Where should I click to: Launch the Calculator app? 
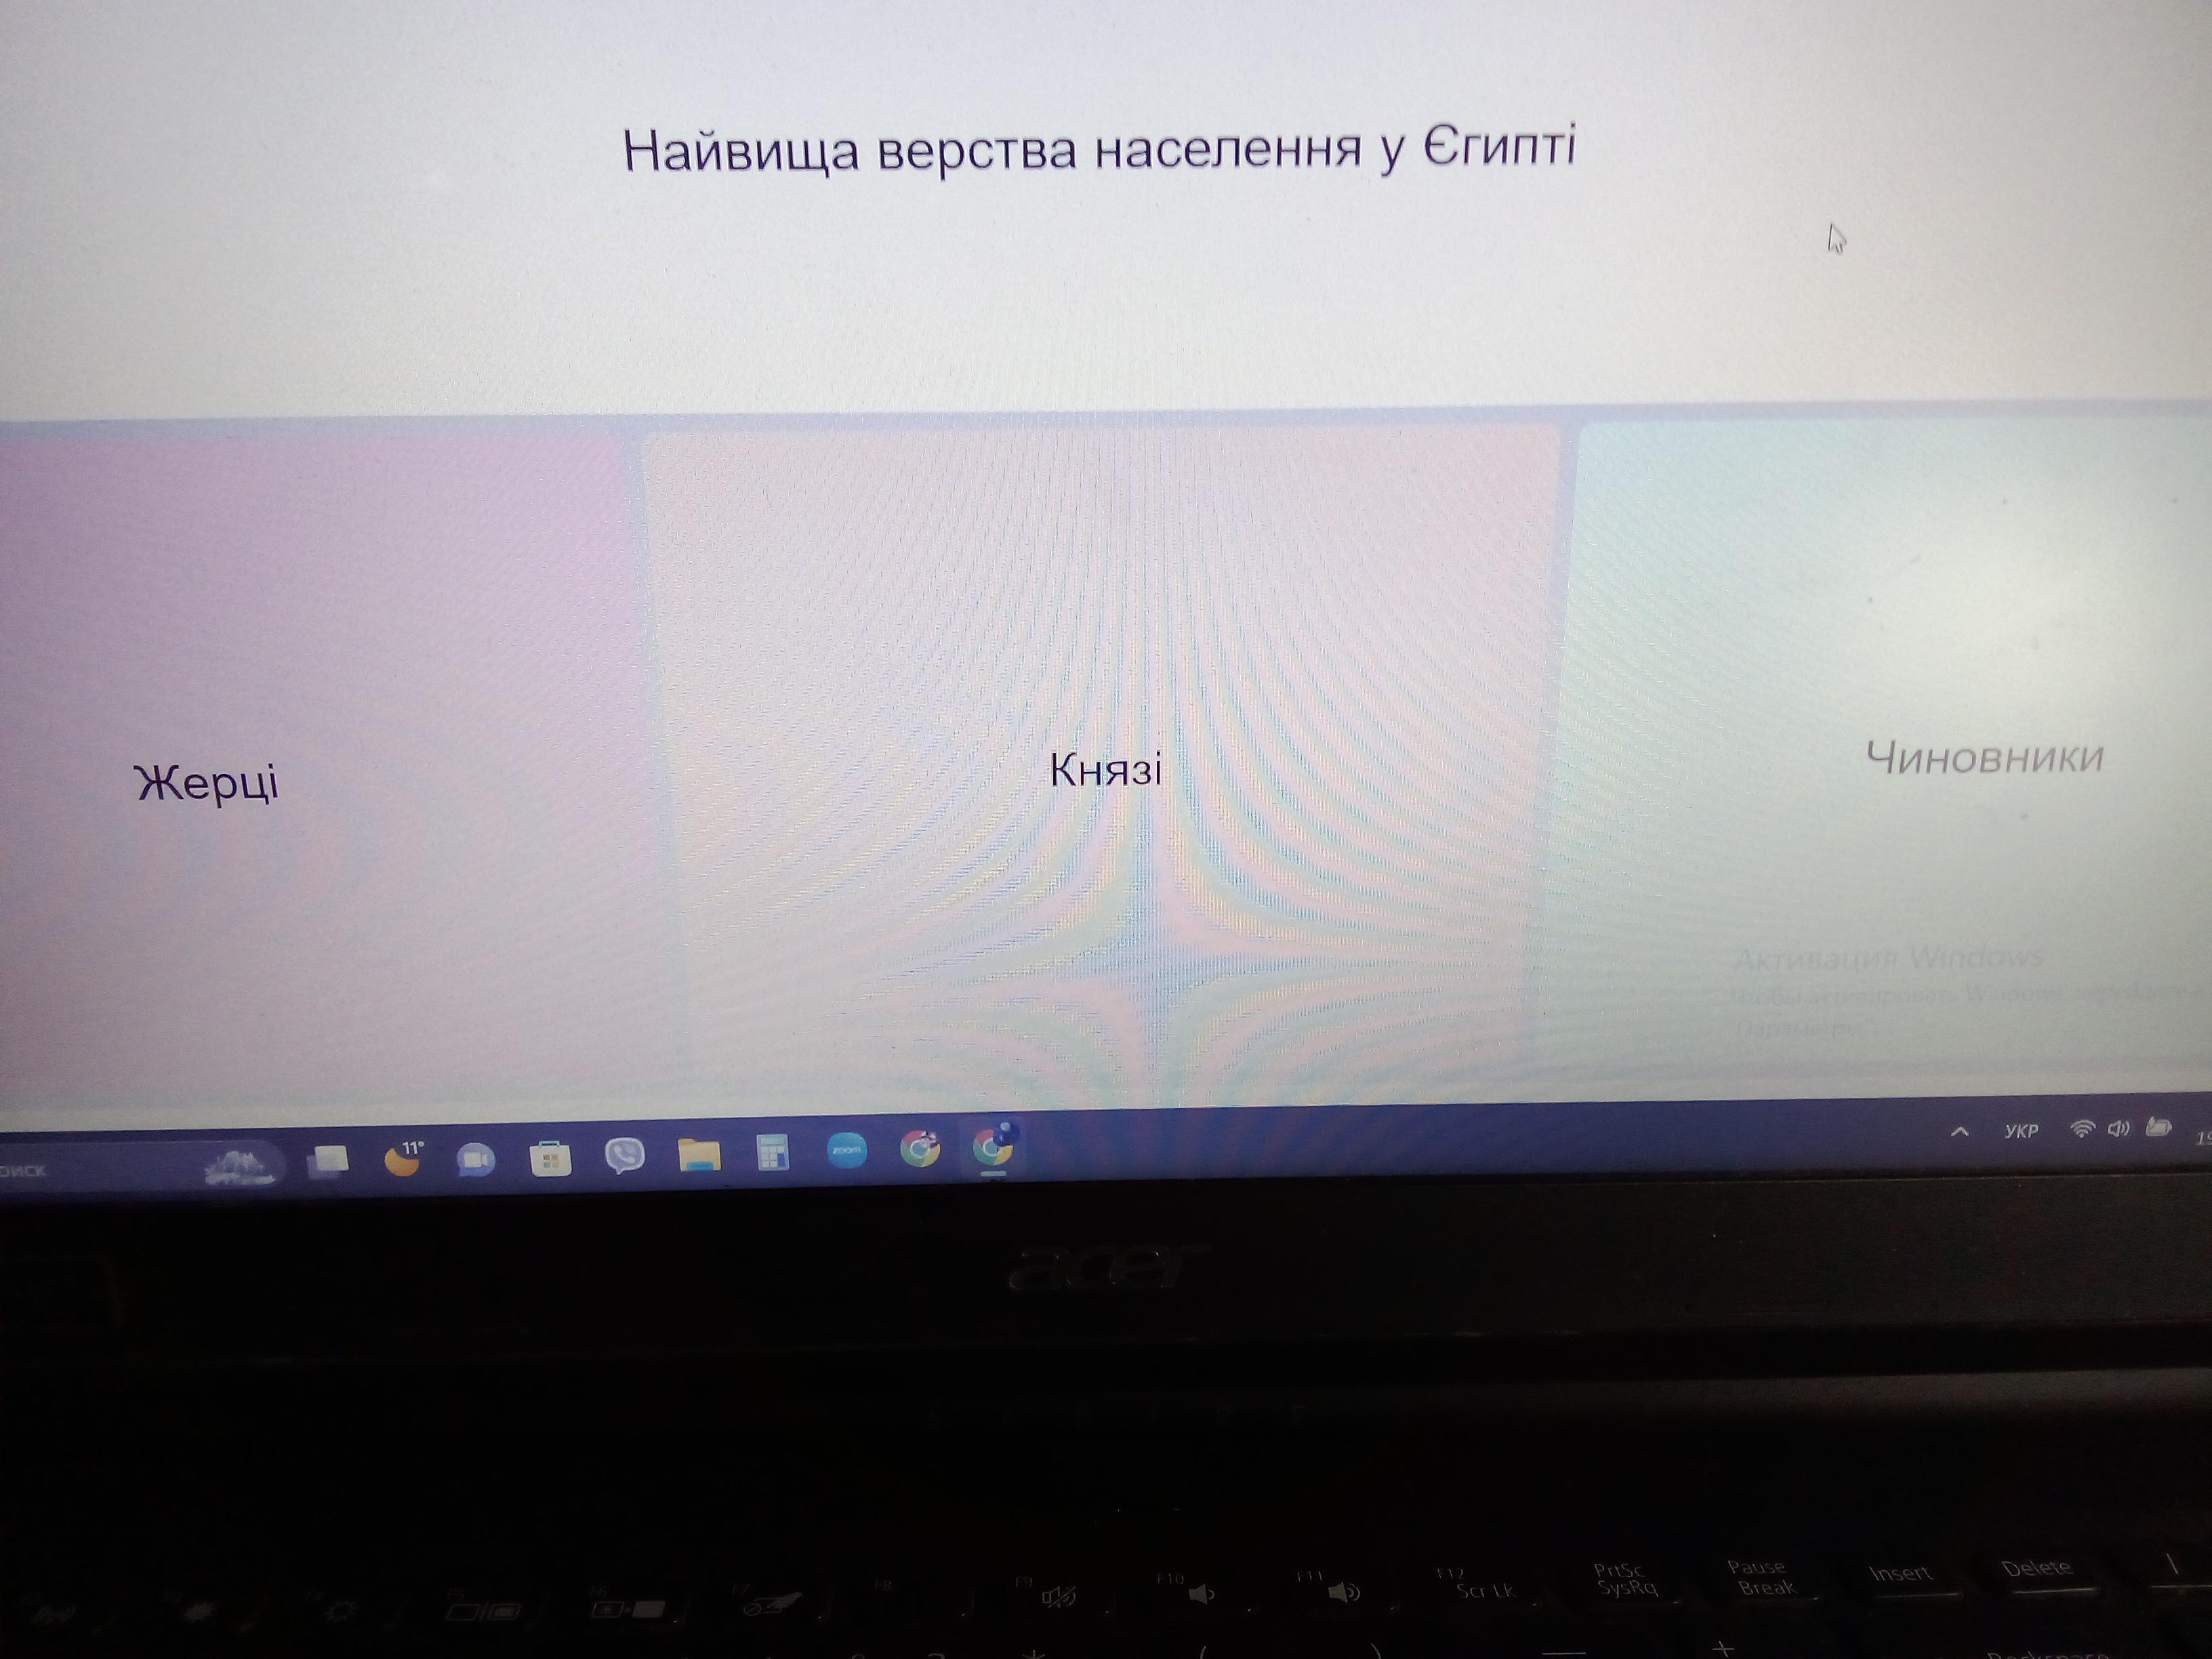click(x=773, y=1152)
